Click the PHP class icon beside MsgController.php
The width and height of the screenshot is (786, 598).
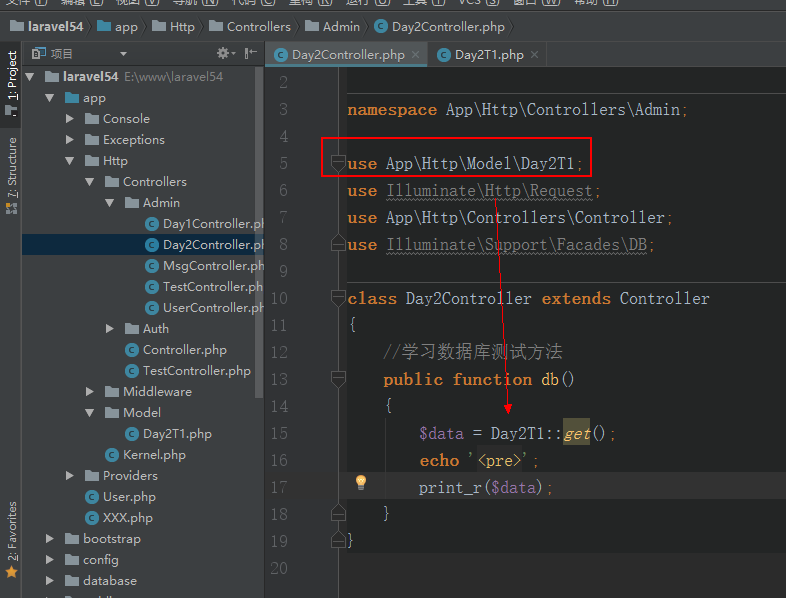152,266
